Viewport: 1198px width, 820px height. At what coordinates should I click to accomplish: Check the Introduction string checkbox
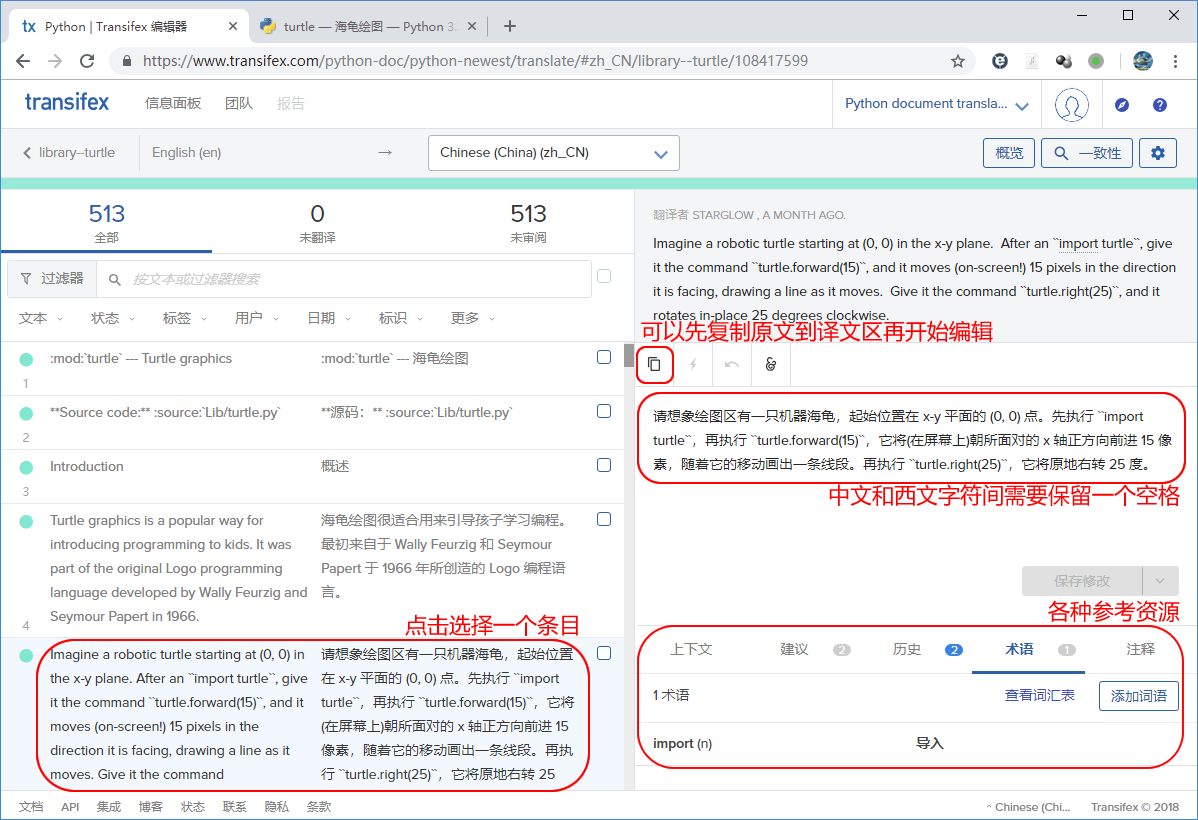pyautogui.click(x=604, y=465)
